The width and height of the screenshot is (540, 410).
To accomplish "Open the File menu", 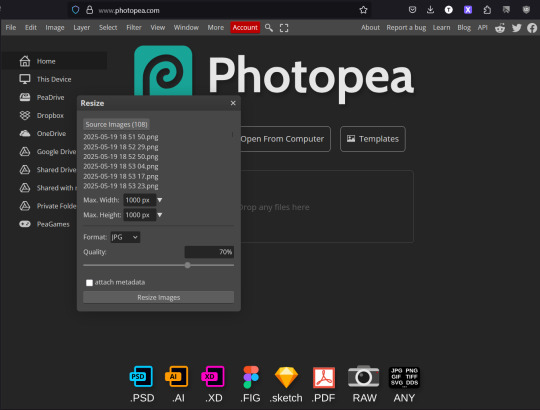I will click(x=11, y=28).
